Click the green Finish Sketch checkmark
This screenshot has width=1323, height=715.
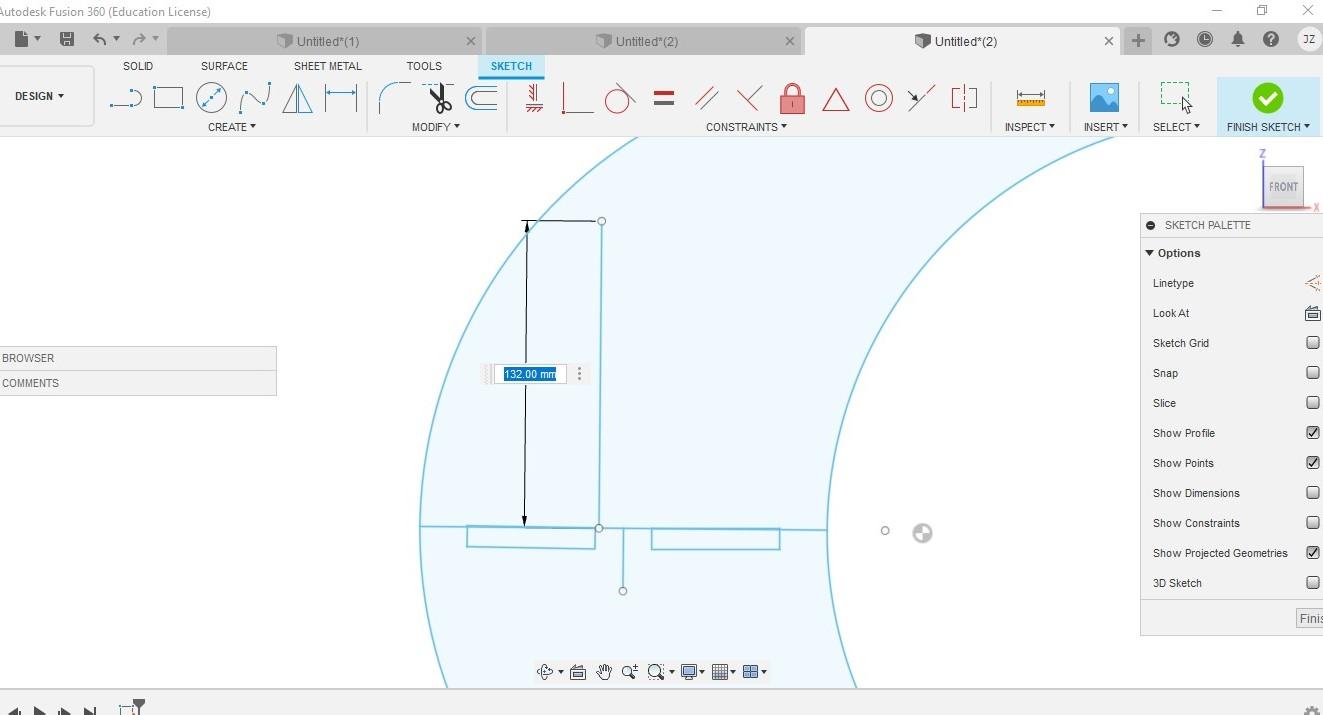(x=1267, y=98)
